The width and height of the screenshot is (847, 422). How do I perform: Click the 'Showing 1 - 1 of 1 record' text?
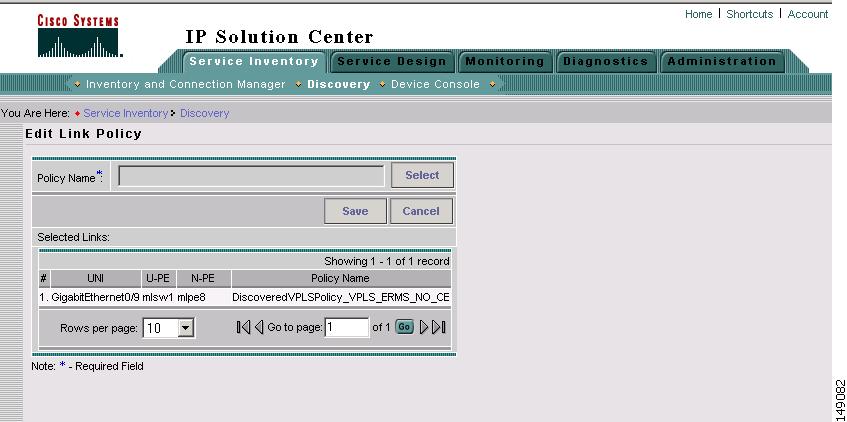pos(387,262)
